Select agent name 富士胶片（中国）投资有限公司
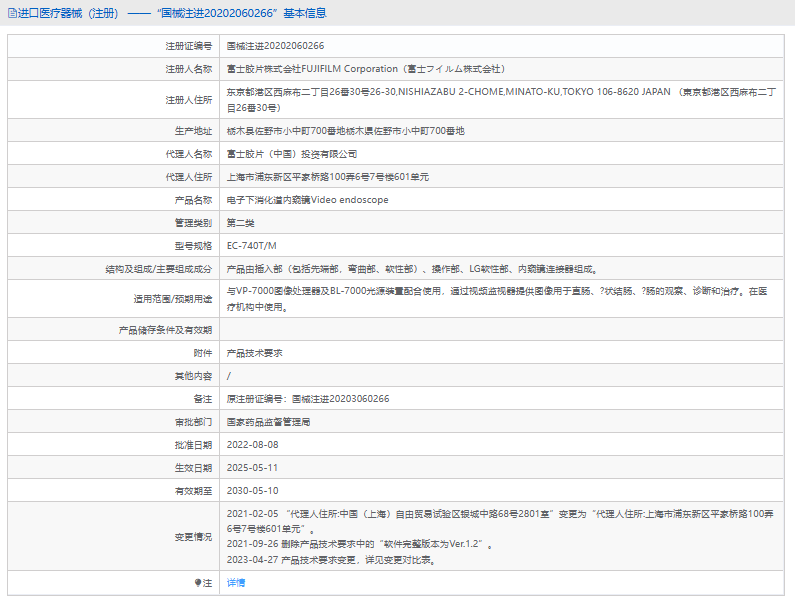The image size is (795, 604). point(292,154)
